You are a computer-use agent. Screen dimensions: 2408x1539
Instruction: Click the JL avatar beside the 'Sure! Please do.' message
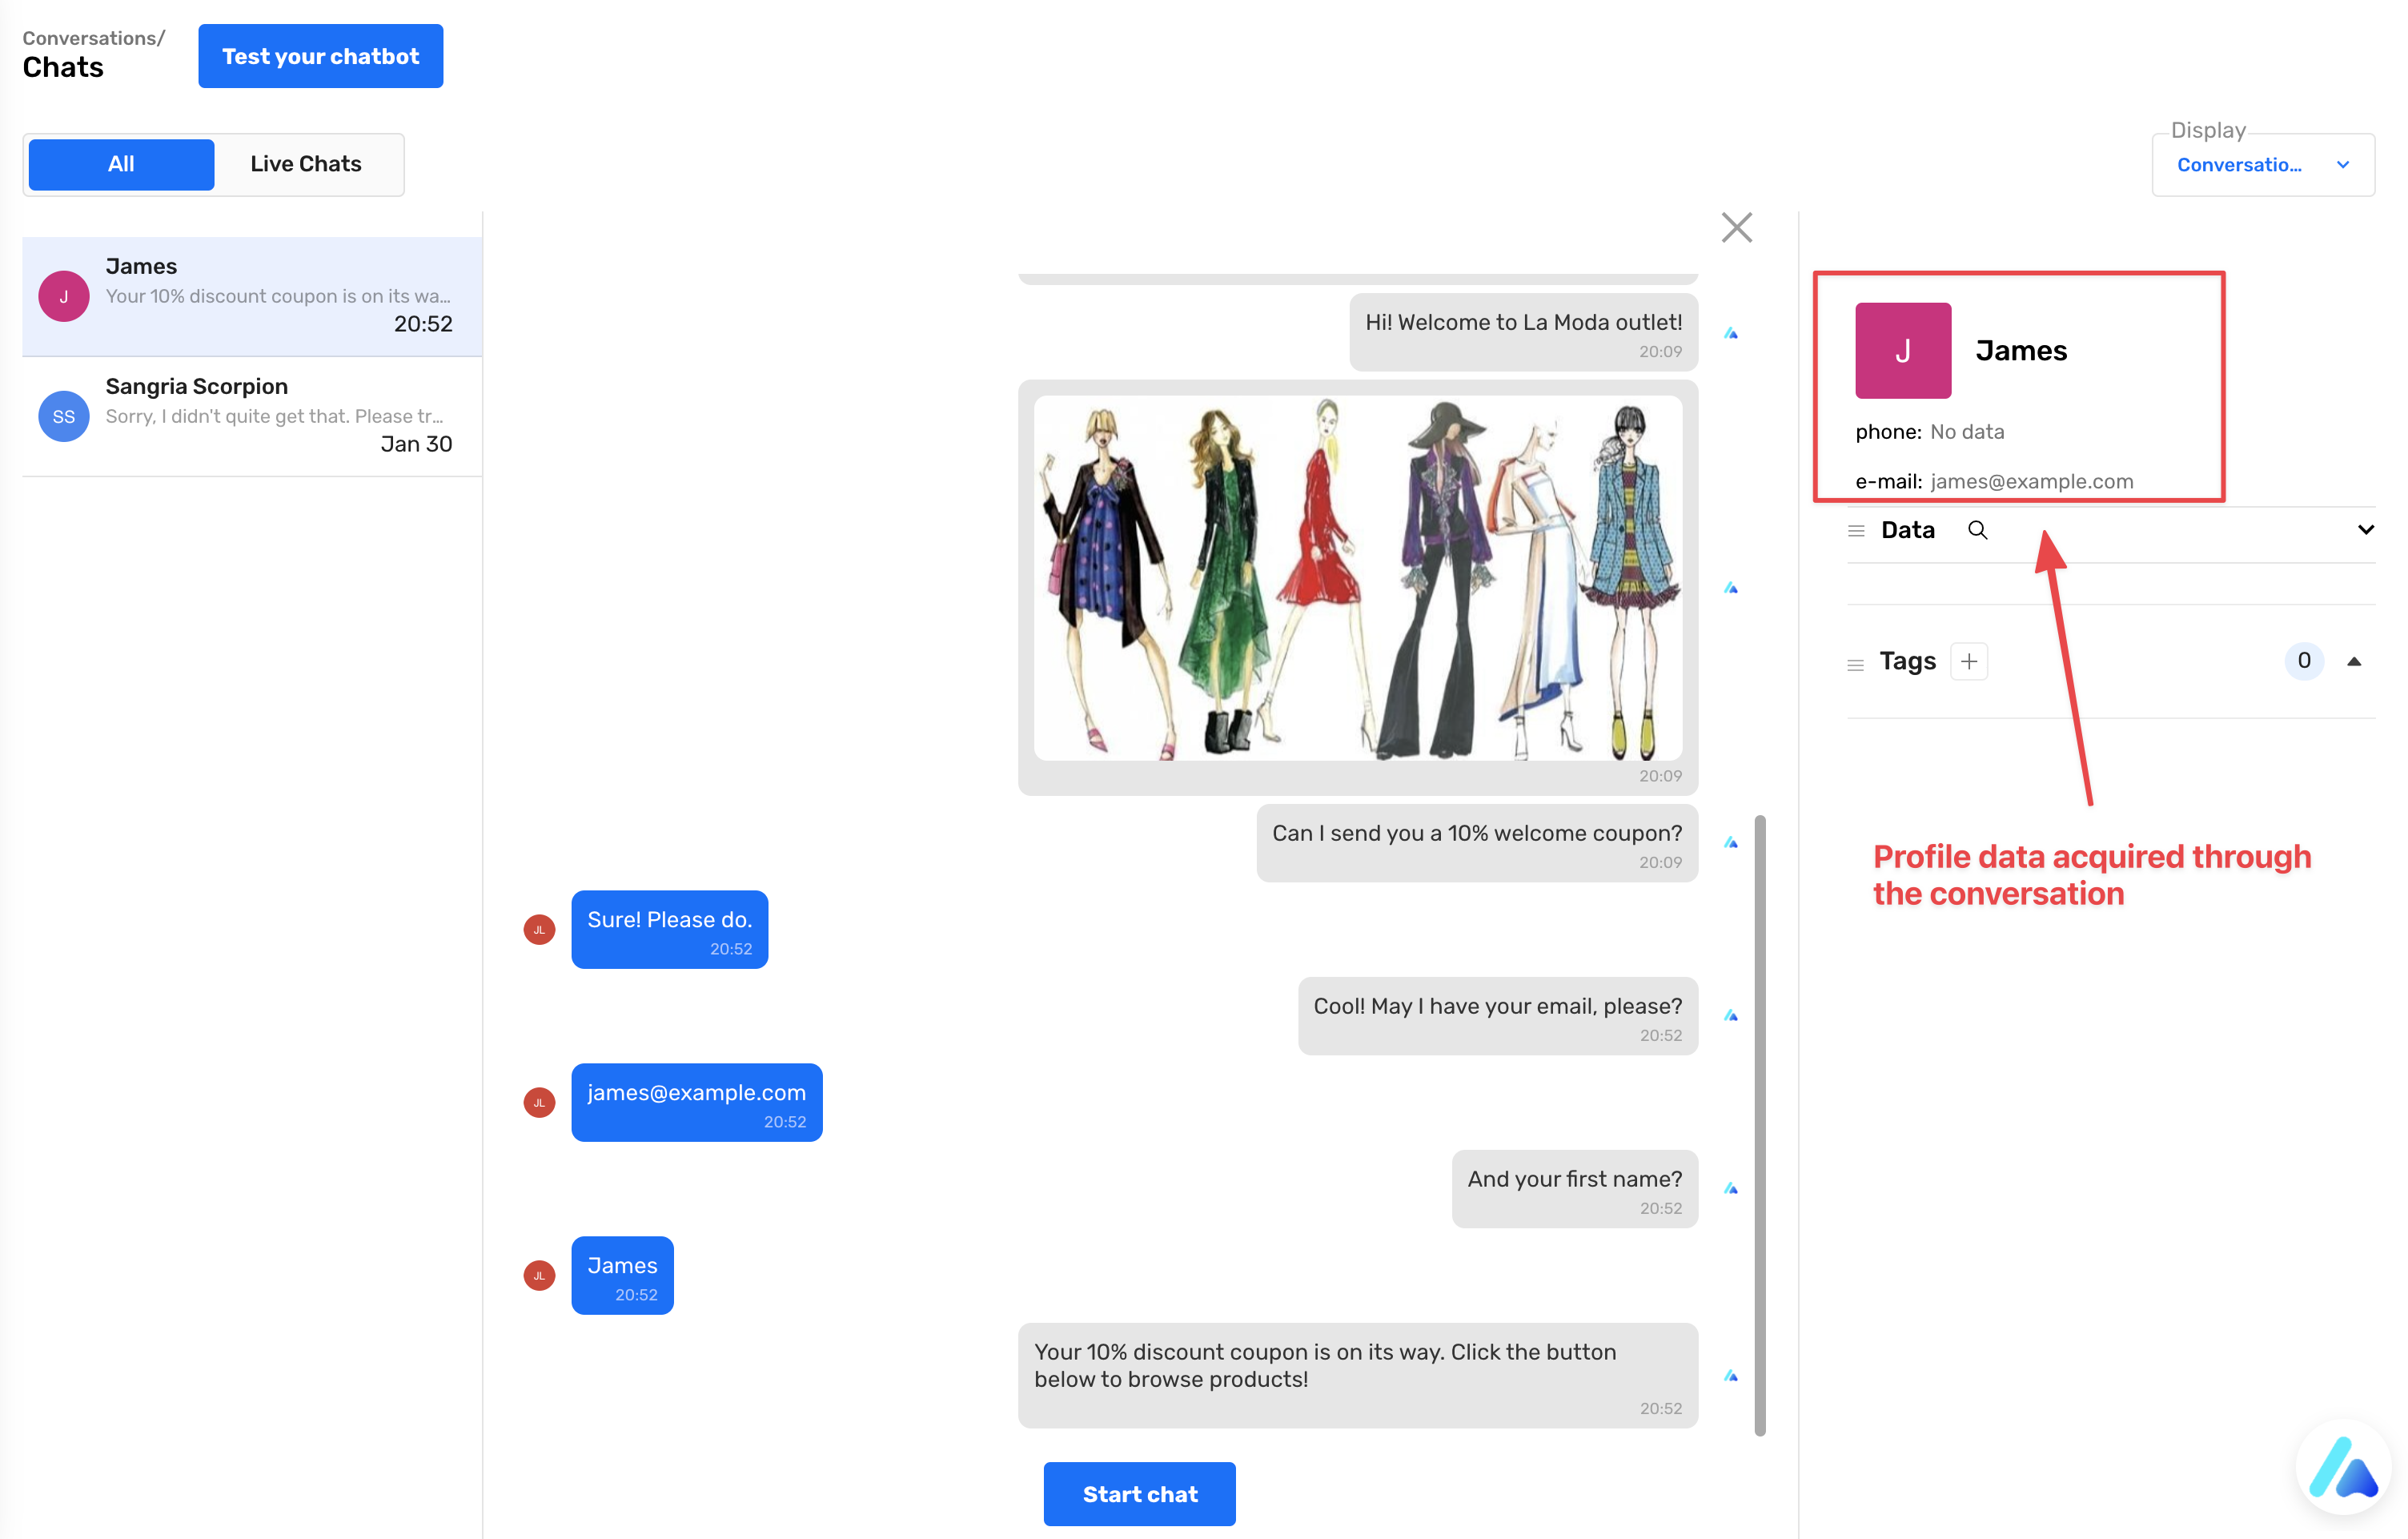tap(539, 930)
